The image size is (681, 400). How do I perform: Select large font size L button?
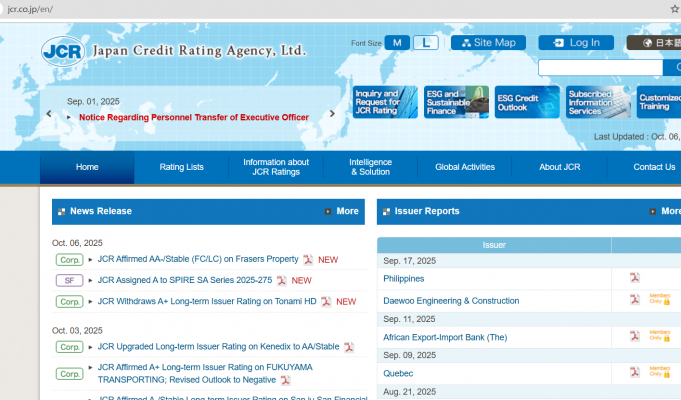pyautogui.click(x=426, y=43)
